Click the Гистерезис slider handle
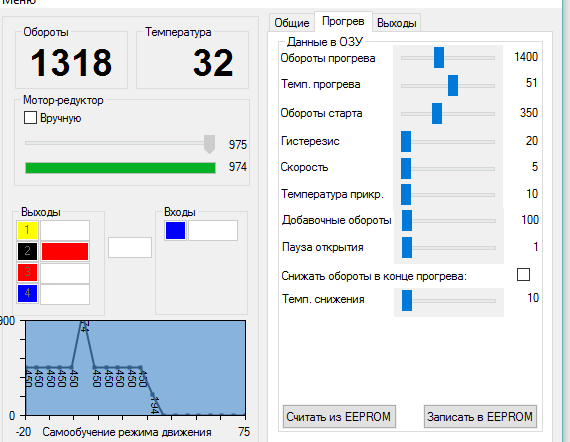 pyautogui.click(x=406, y=141)
